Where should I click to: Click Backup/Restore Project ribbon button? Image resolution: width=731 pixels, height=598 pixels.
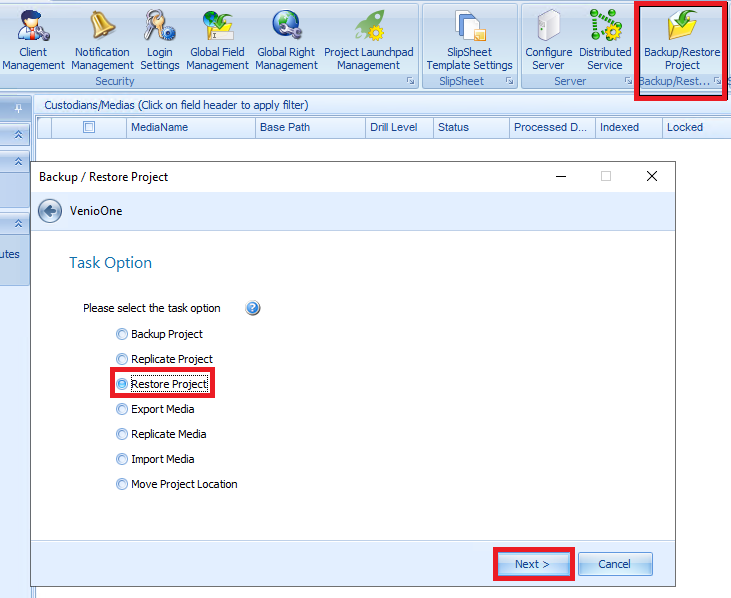(682, 41)
